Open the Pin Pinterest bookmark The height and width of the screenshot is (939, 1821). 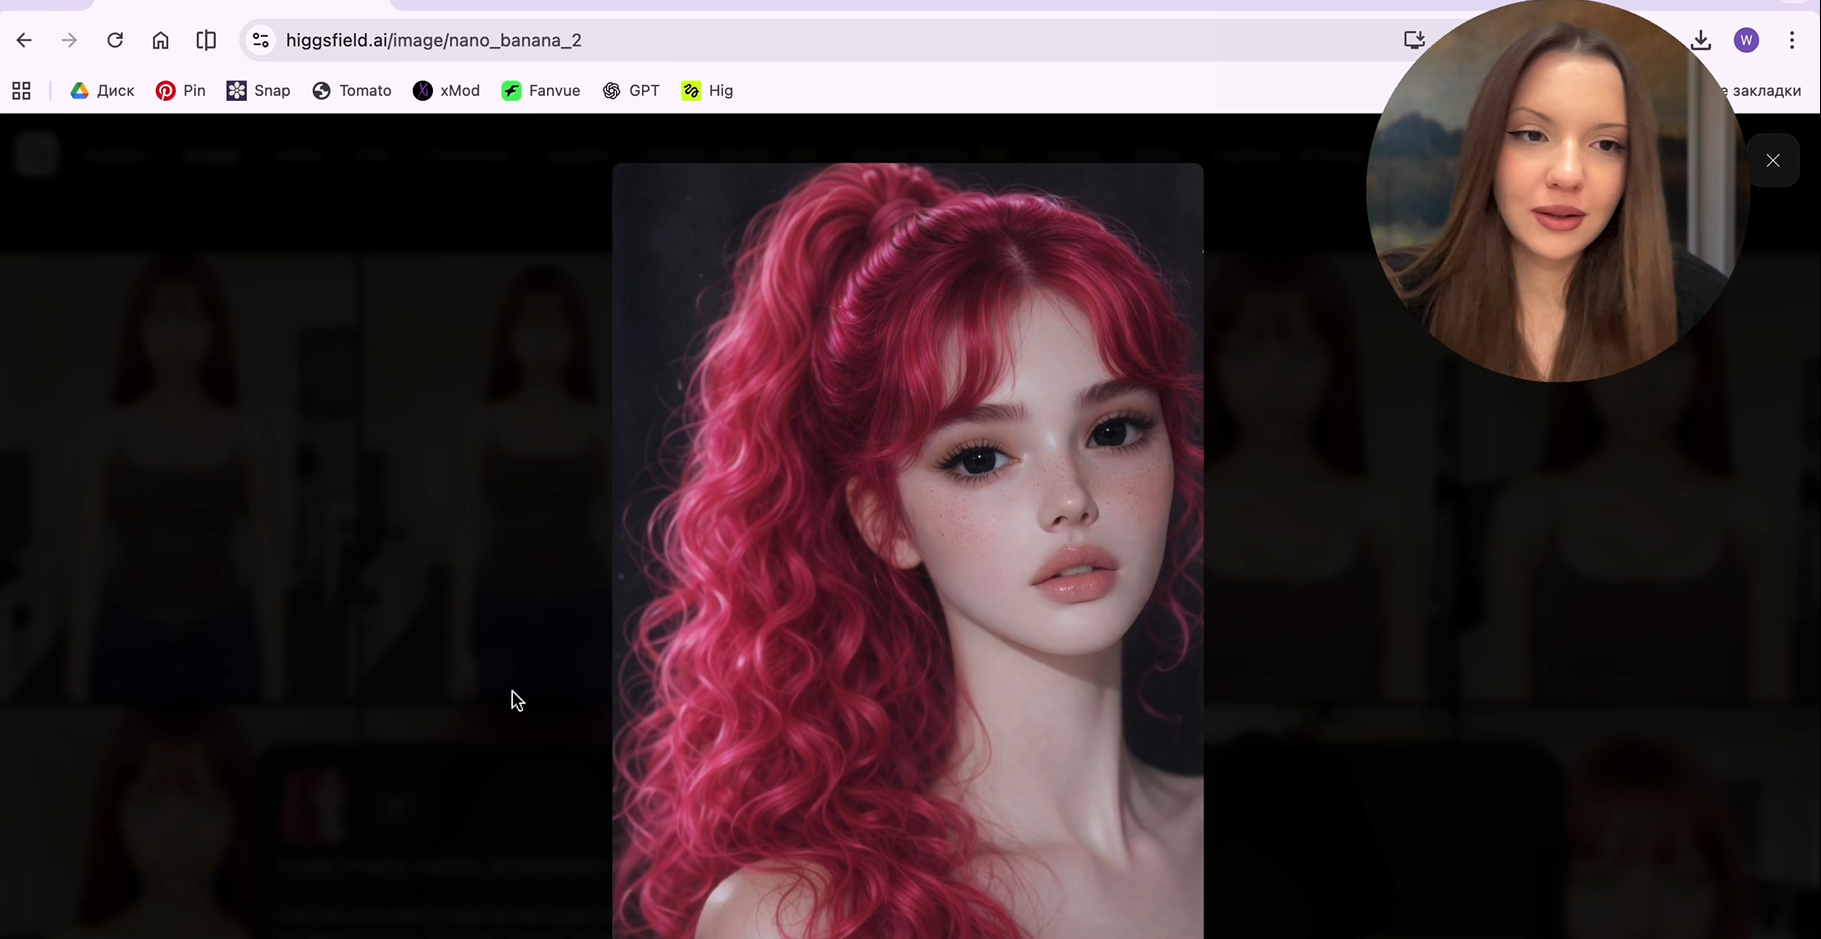point(181,91)
